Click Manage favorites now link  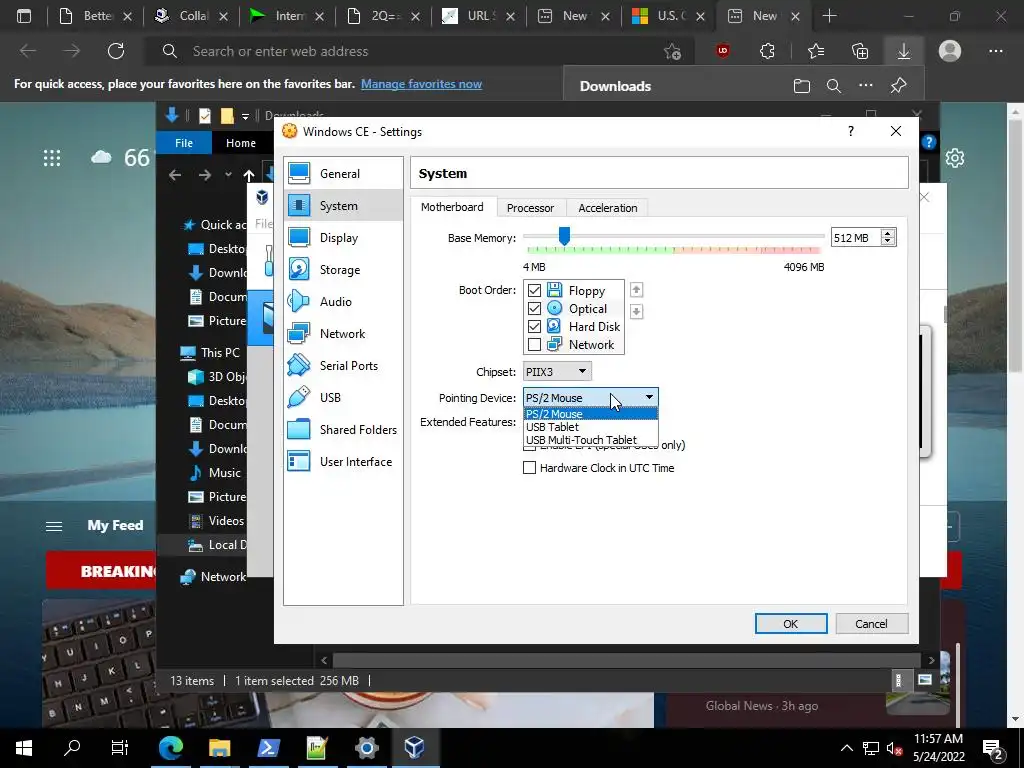[421, 84]
